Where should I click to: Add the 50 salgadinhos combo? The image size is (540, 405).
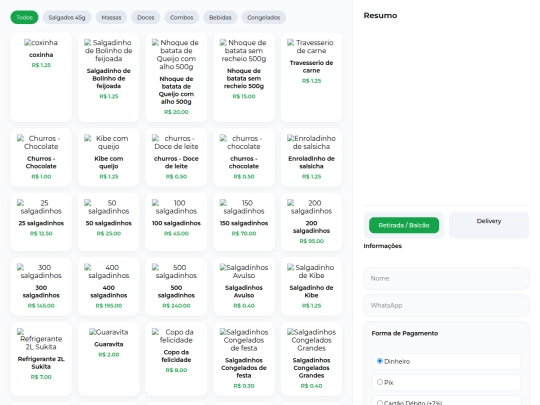tap(108, 222)
